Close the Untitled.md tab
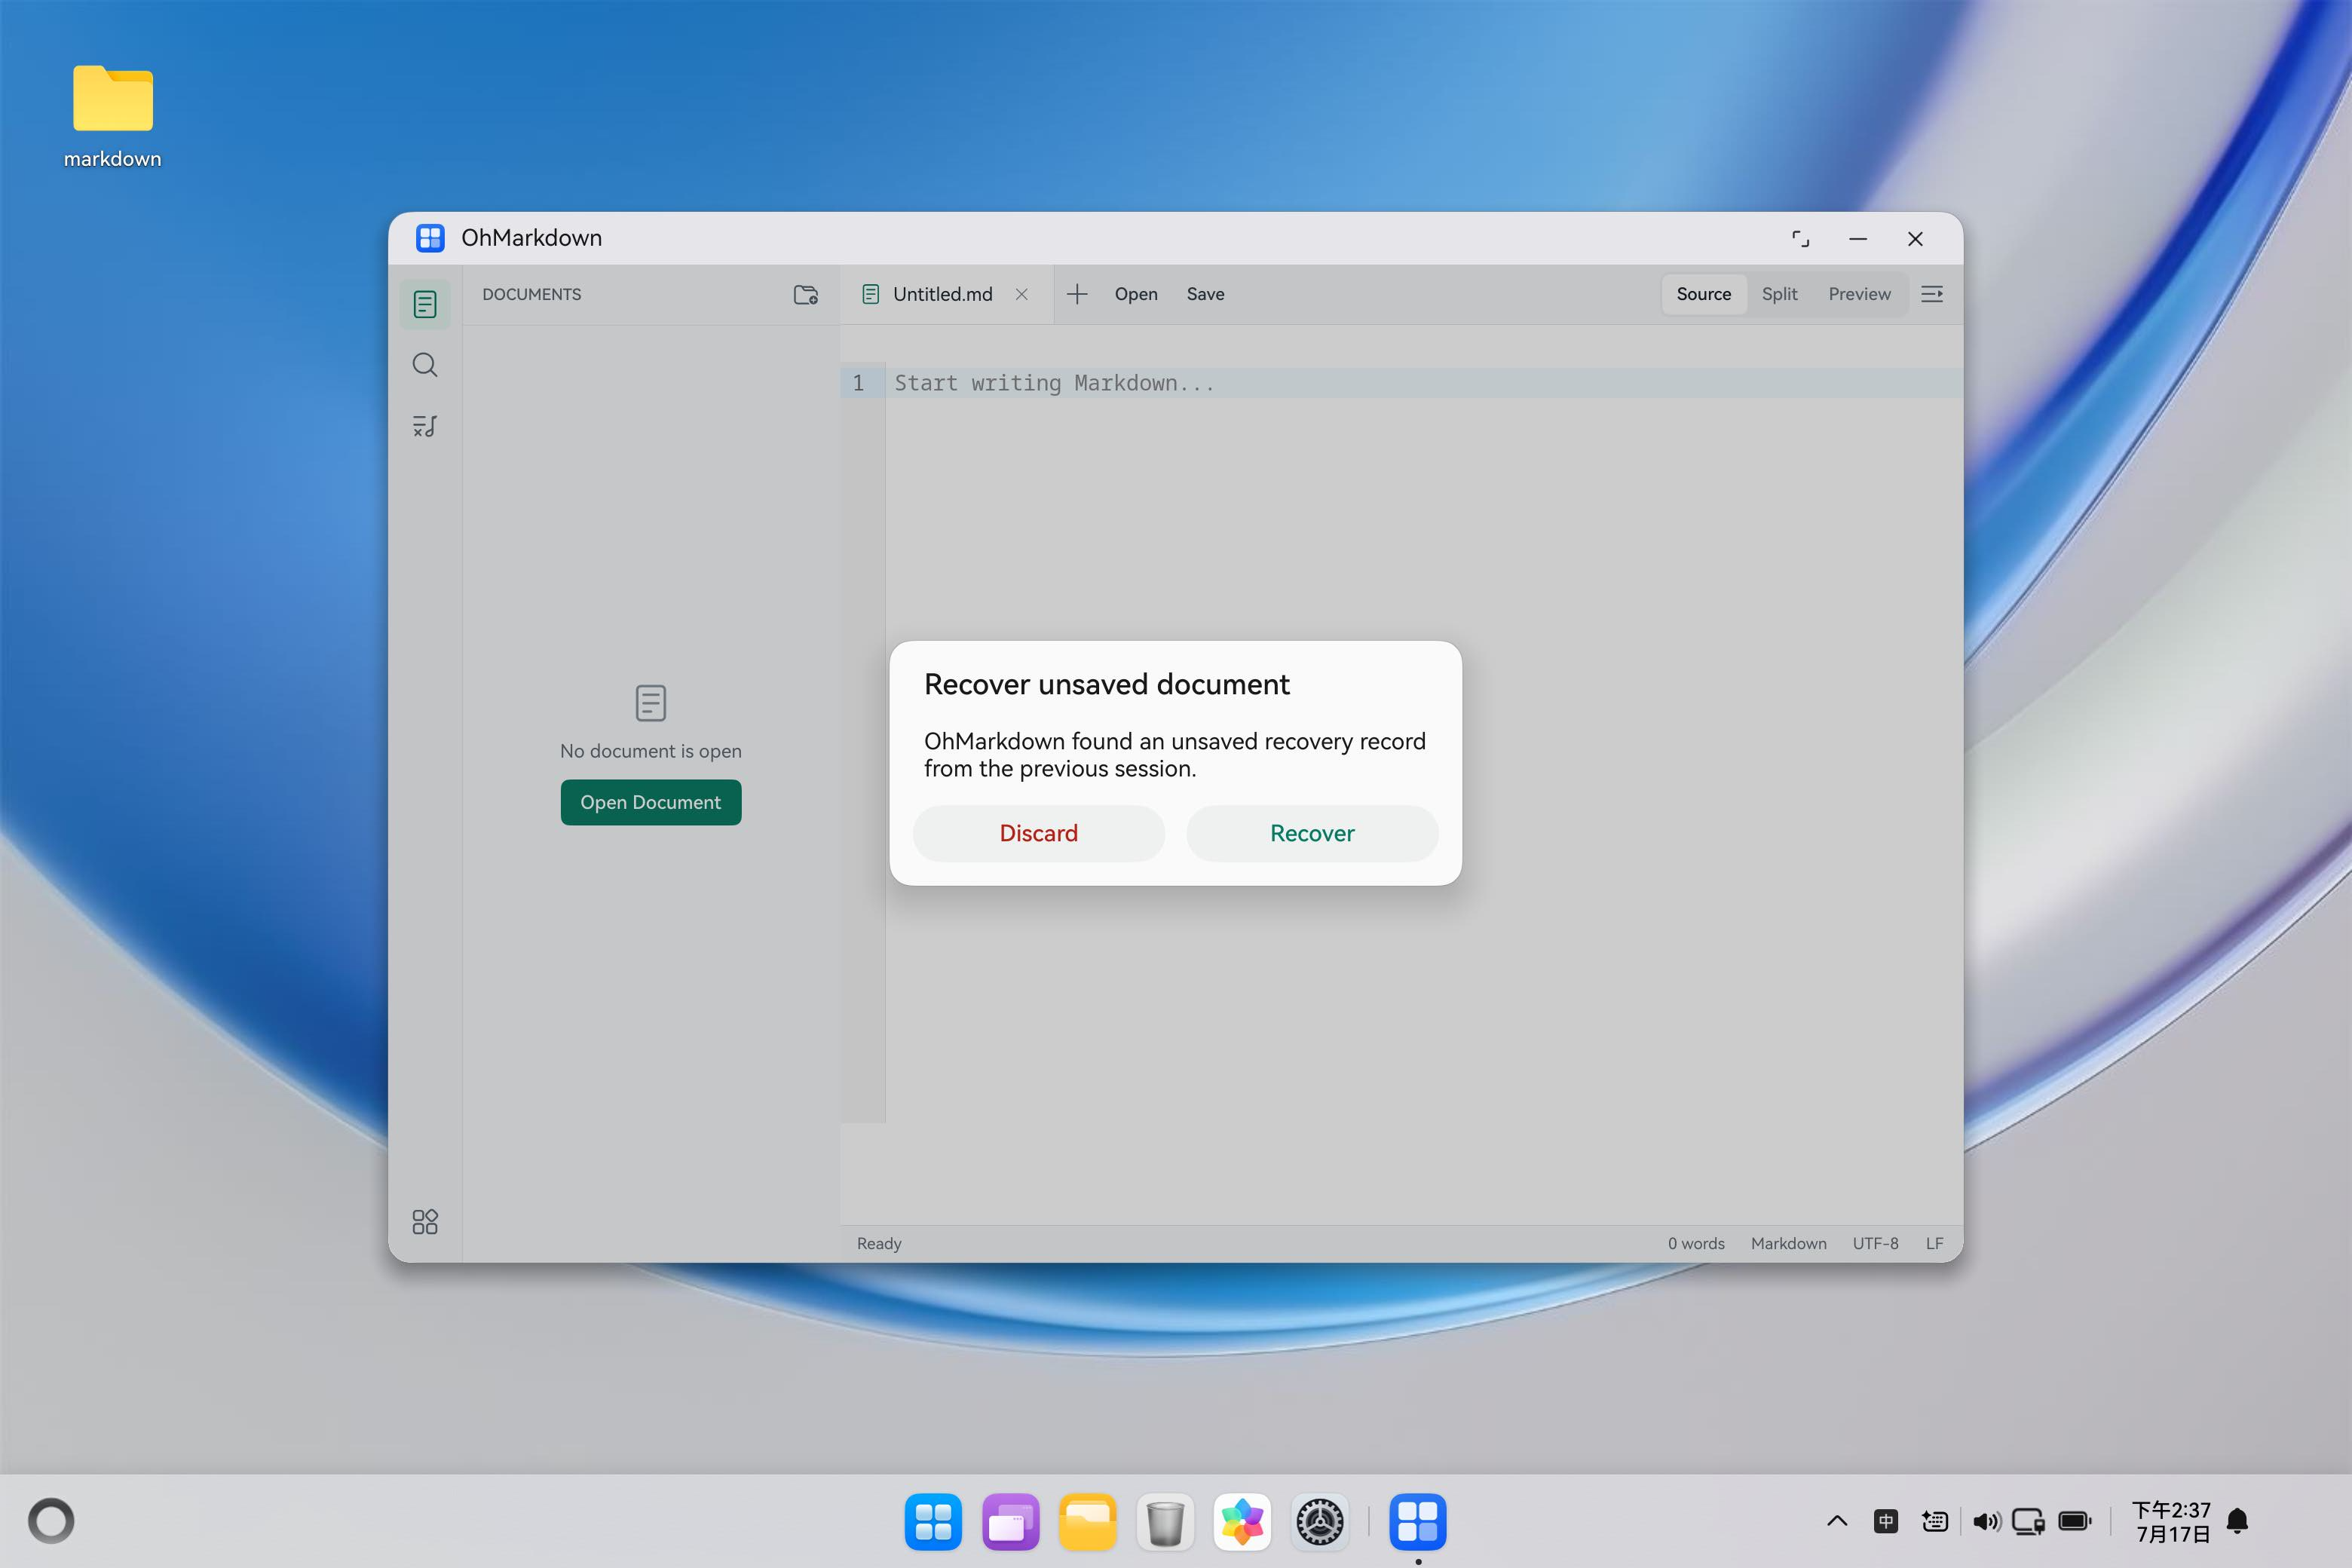2352x1568 pixels. click(1021, 294)
